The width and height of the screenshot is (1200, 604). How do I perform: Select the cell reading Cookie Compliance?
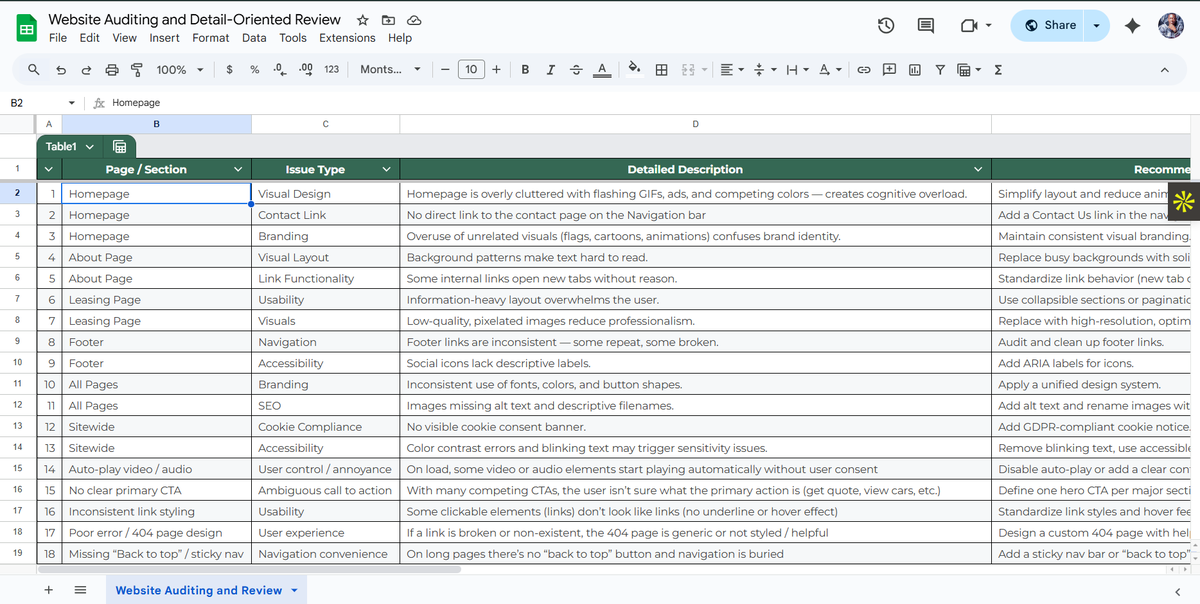coord(325,427)
